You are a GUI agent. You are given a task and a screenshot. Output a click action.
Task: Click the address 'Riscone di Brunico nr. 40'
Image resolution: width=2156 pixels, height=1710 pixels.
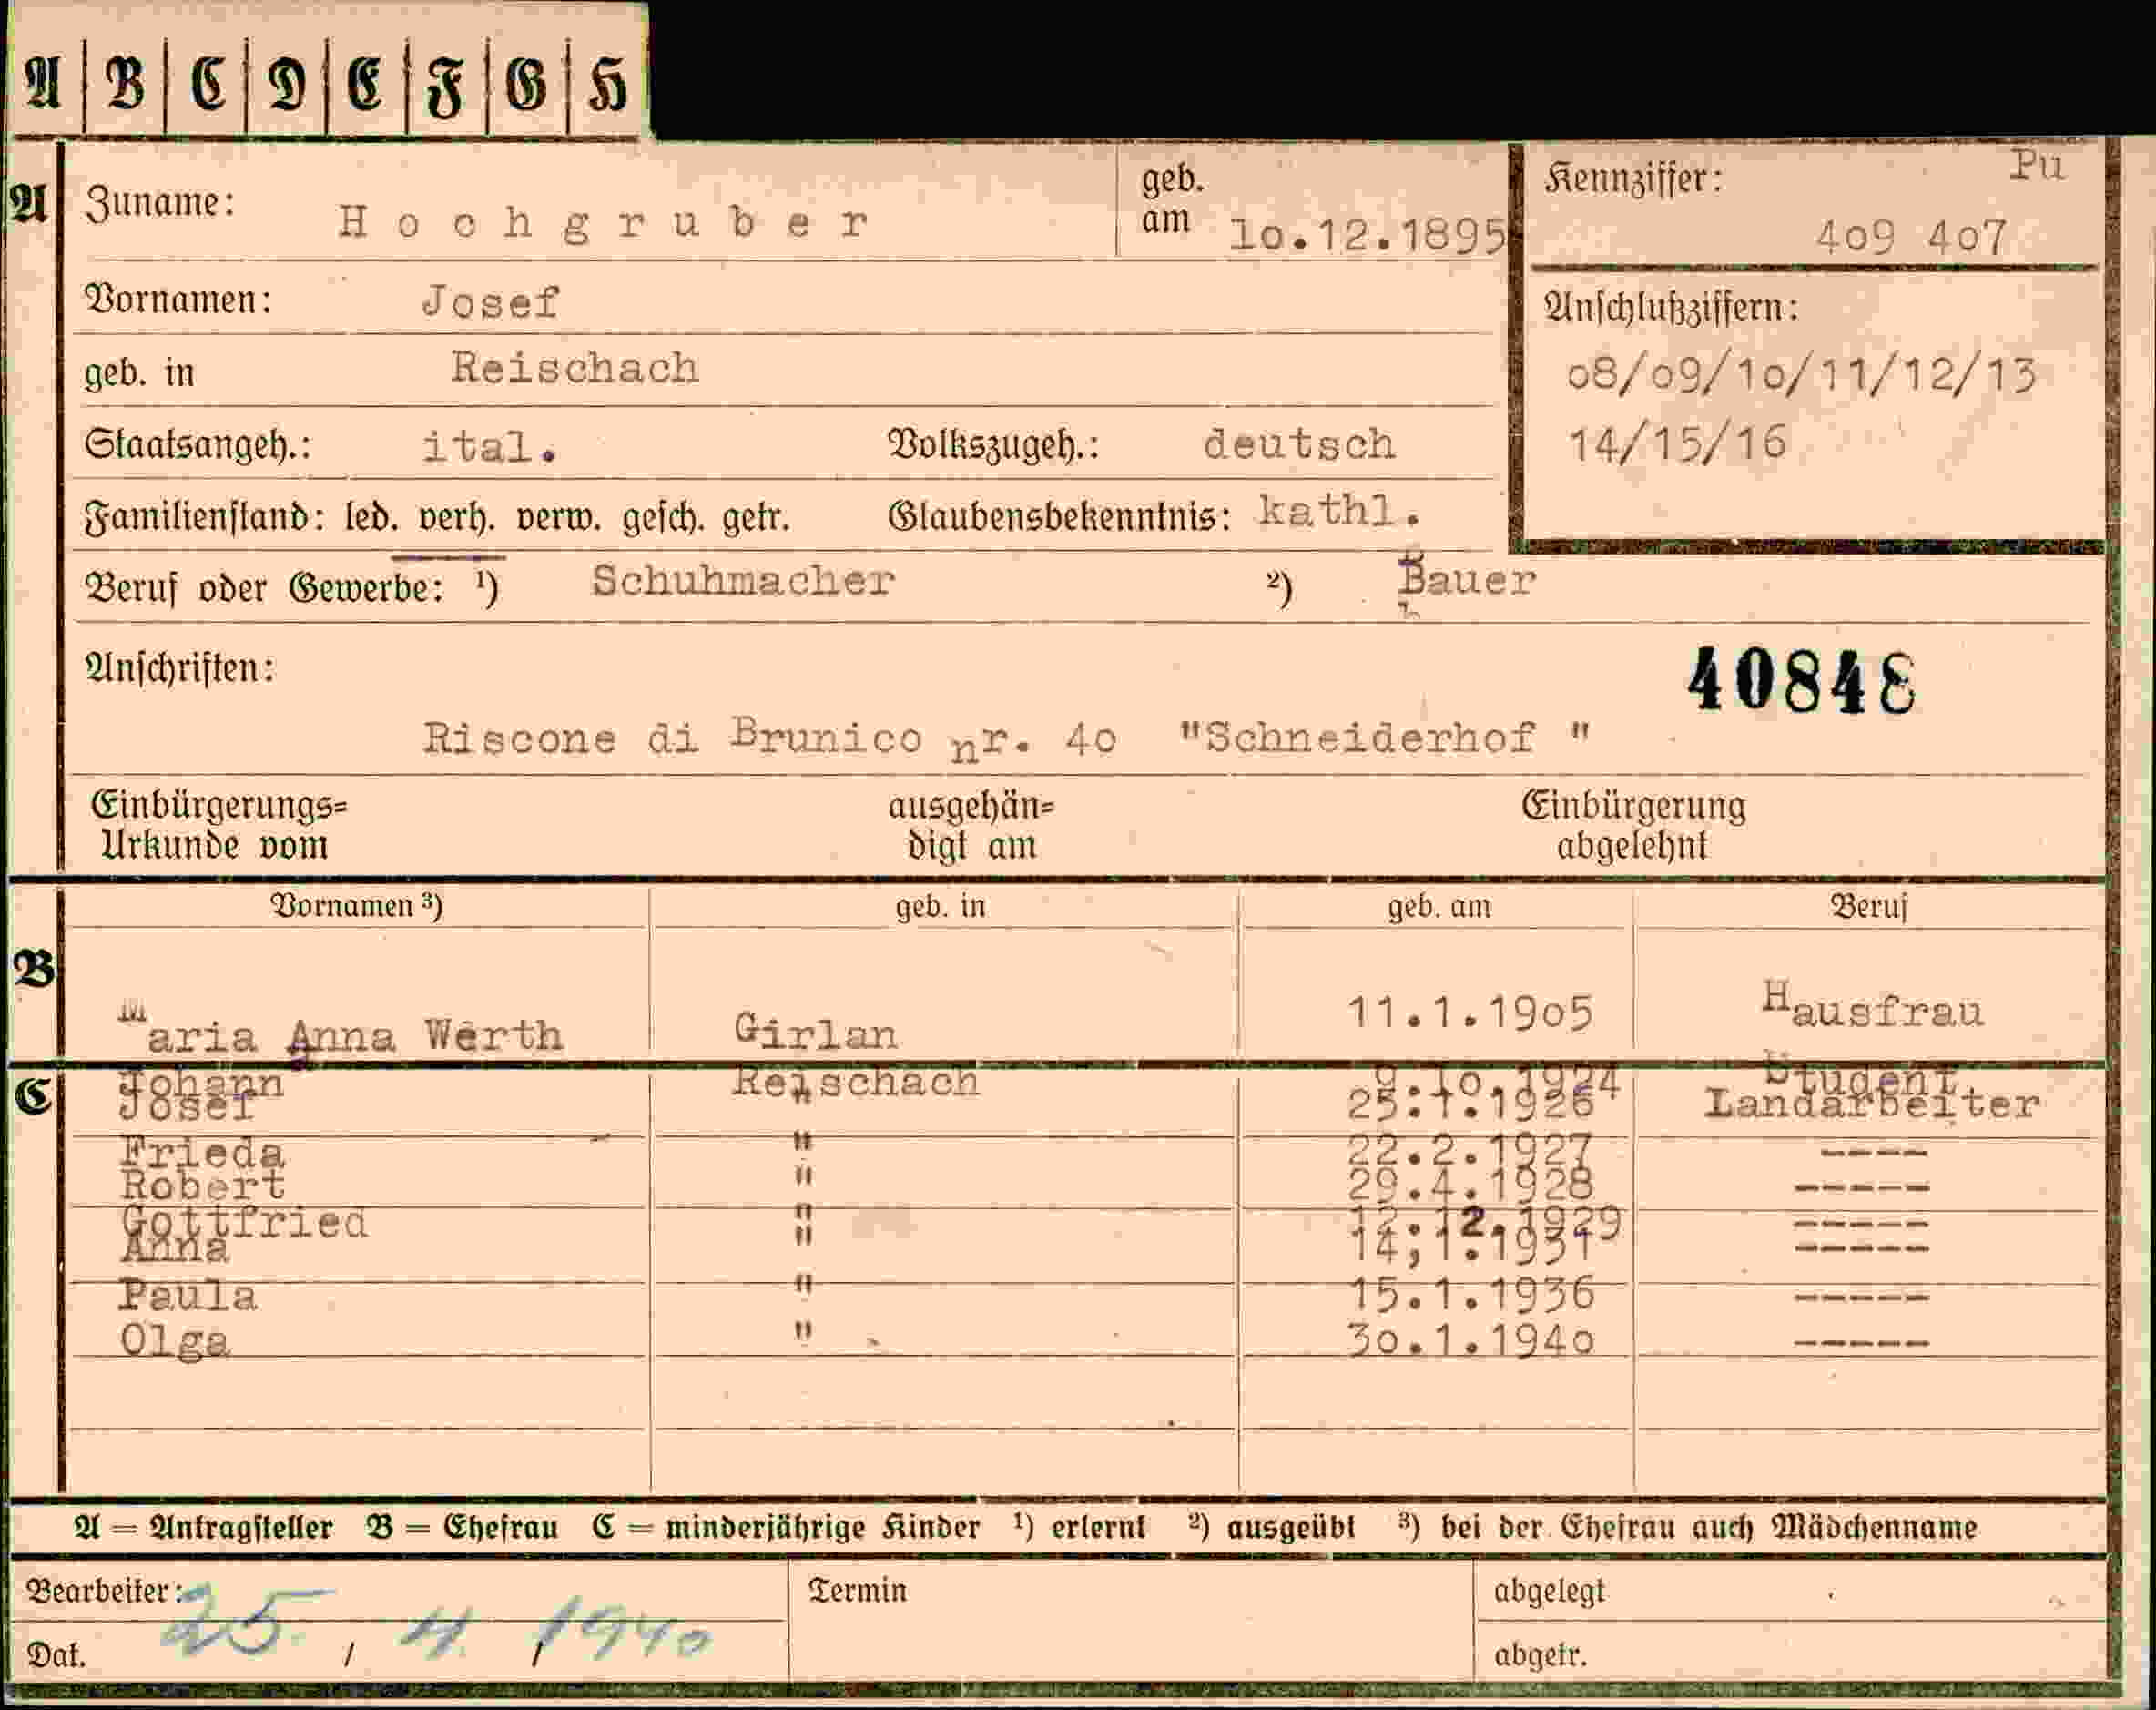pyautogui.click(x=769, y=741)
